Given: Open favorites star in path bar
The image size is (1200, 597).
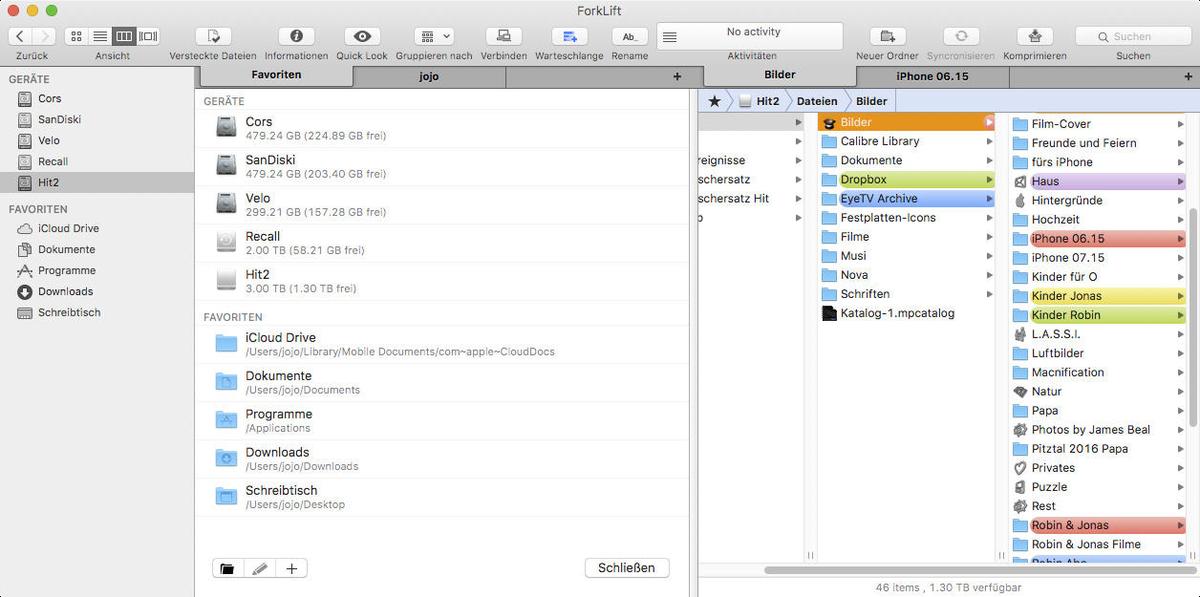Looking at the screenshot, I should (x=714, y=101).
